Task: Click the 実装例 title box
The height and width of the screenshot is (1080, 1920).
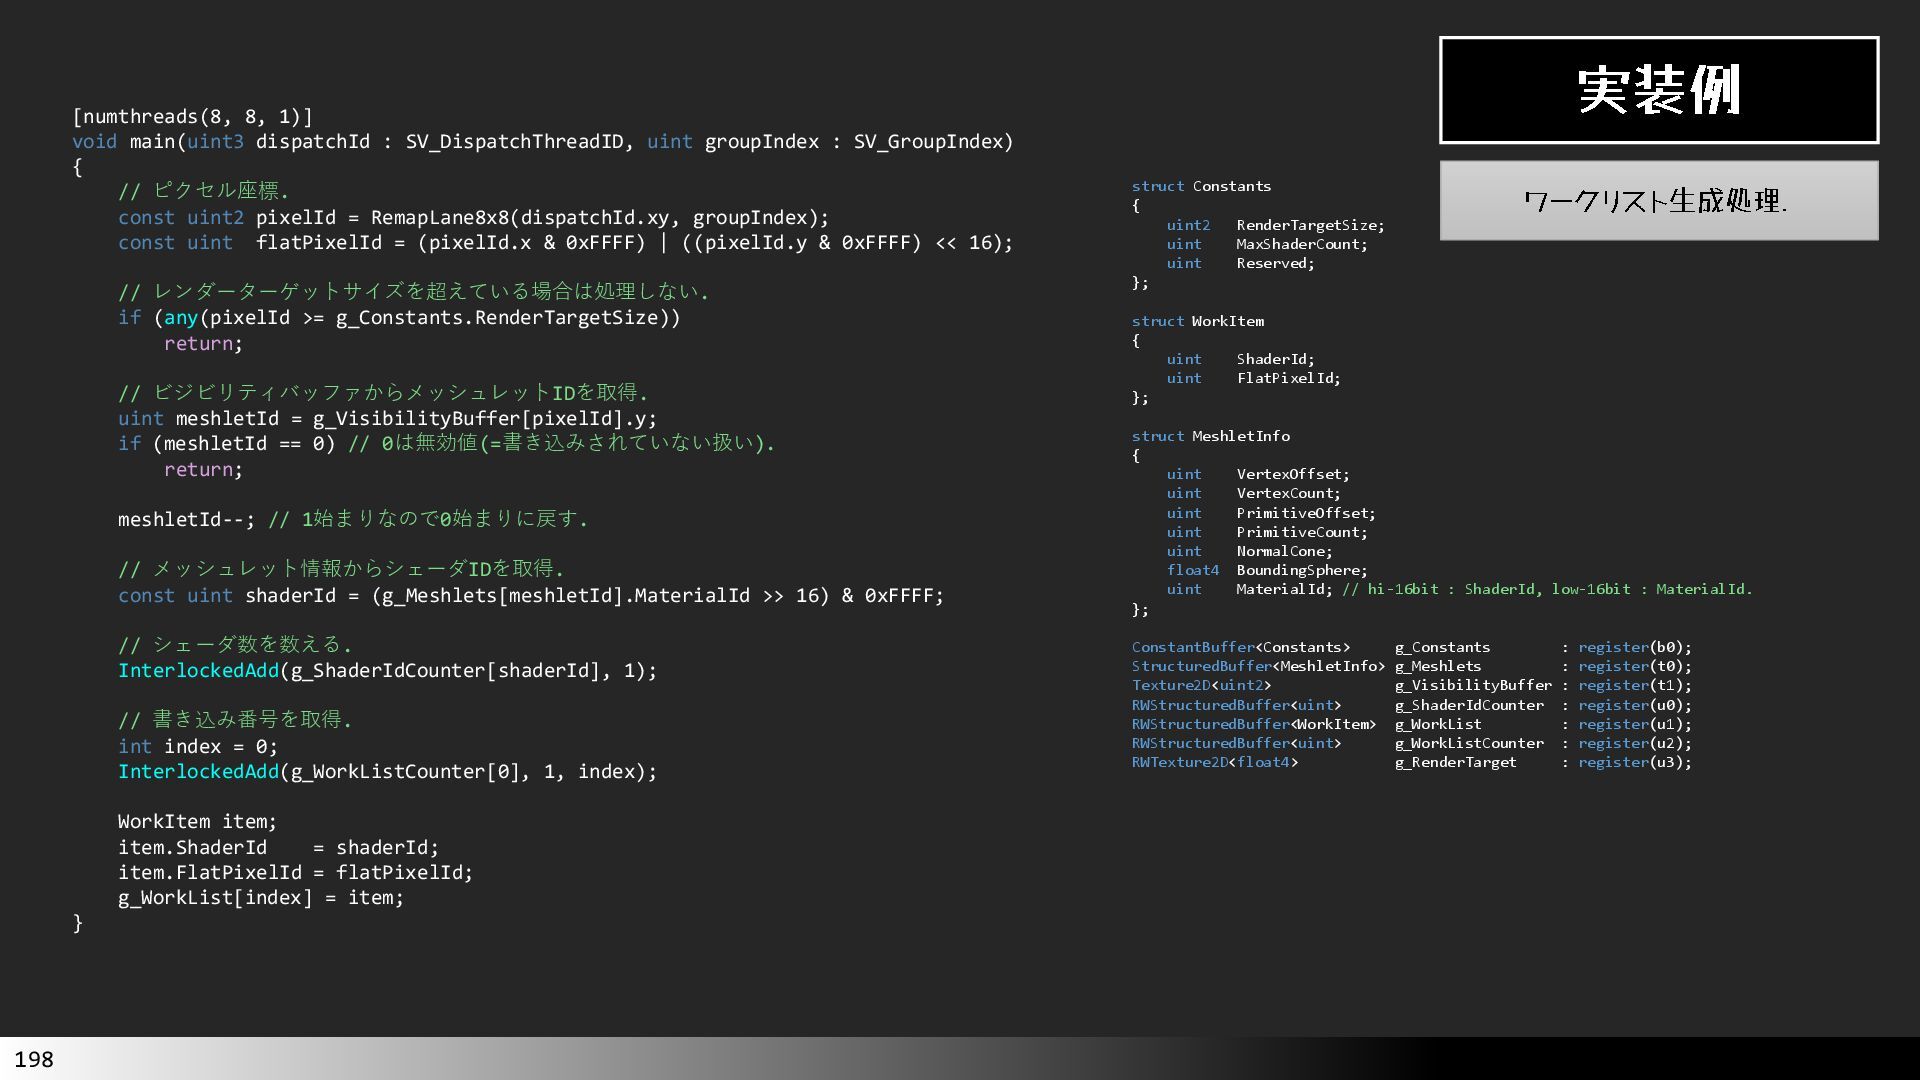Action: coord(1659,90)
